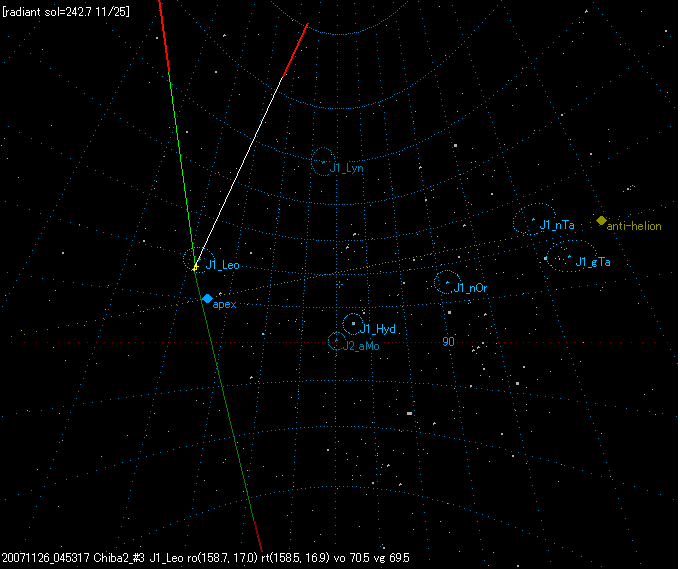680x569 pixels.
Task: Click the J1_nOr label text
Action: coord(471,288)
